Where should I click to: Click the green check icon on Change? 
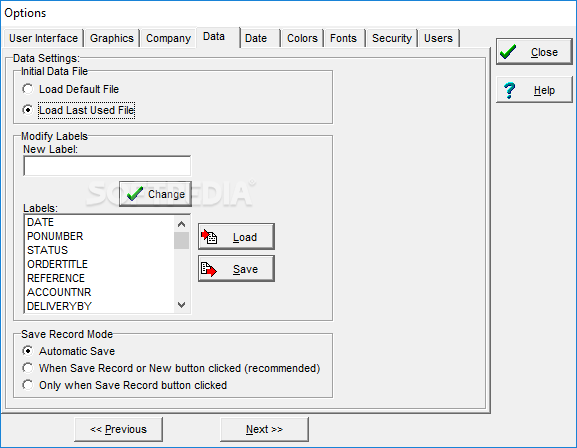(135, 194)
